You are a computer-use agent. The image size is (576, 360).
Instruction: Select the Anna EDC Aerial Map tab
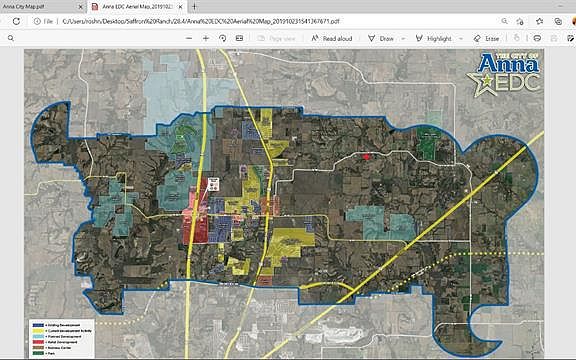click(x=138, y=7)
